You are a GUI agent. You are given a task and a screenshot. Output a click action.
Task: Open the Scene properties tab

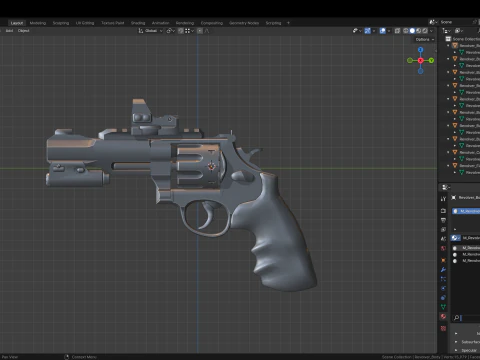click(x=443, y=239)
